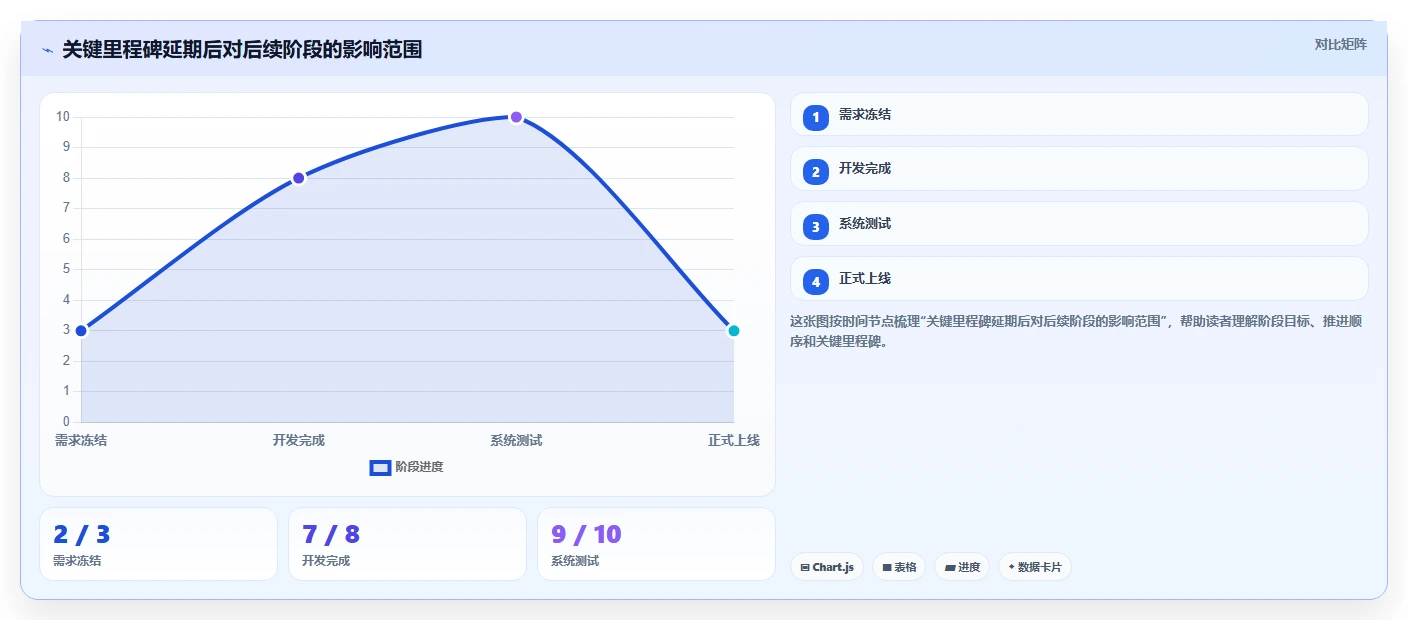Image resolution: width=1408 pixels, height=620 pixels.
Task: Click the x-axis label 需求冻结
Action: (81, 440)
